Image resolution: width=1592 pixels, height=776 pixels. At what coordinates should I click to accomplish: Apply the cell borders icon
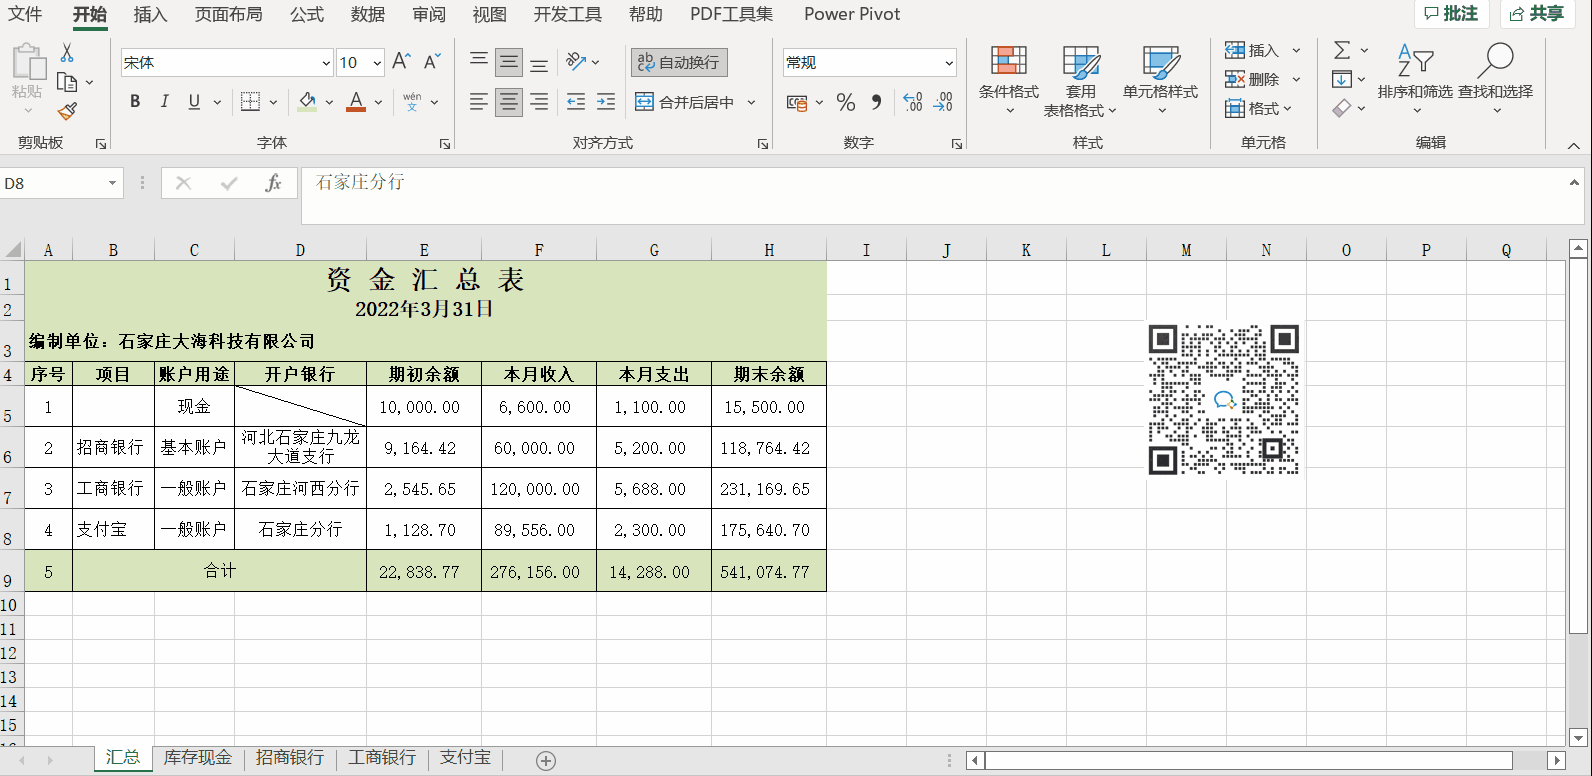click(250, 101)
